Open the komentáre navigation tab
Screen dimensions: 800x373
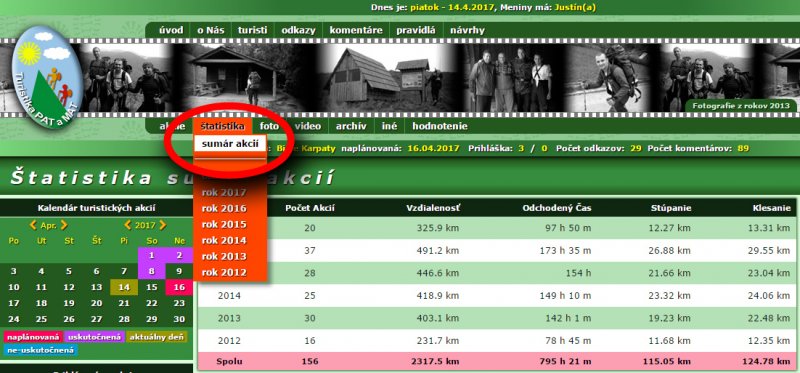point(356,30)
